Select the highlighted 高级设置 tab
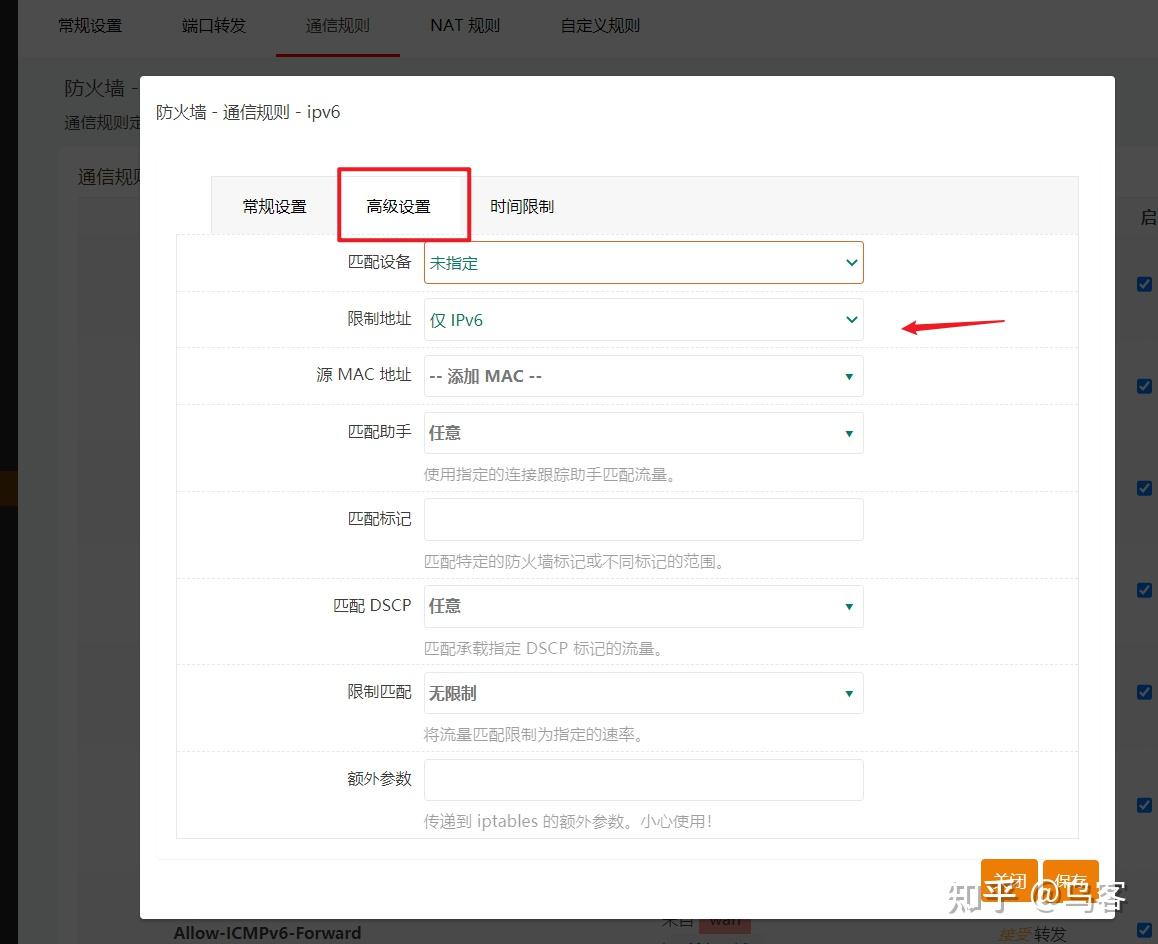 tap(403, 205)
